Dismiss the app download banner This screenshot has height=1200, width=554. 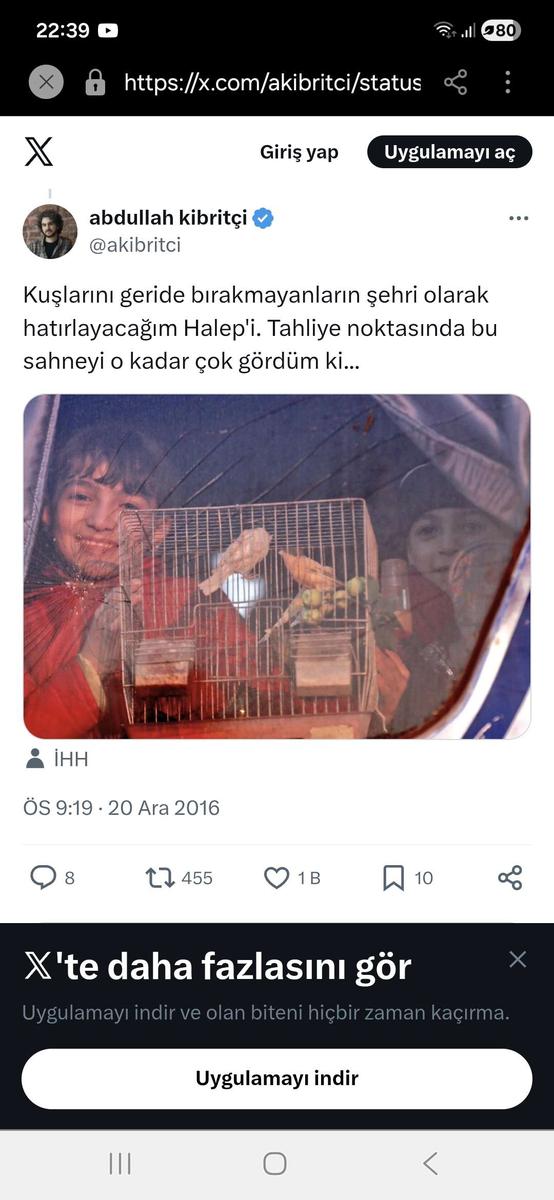tap(517, 960)
